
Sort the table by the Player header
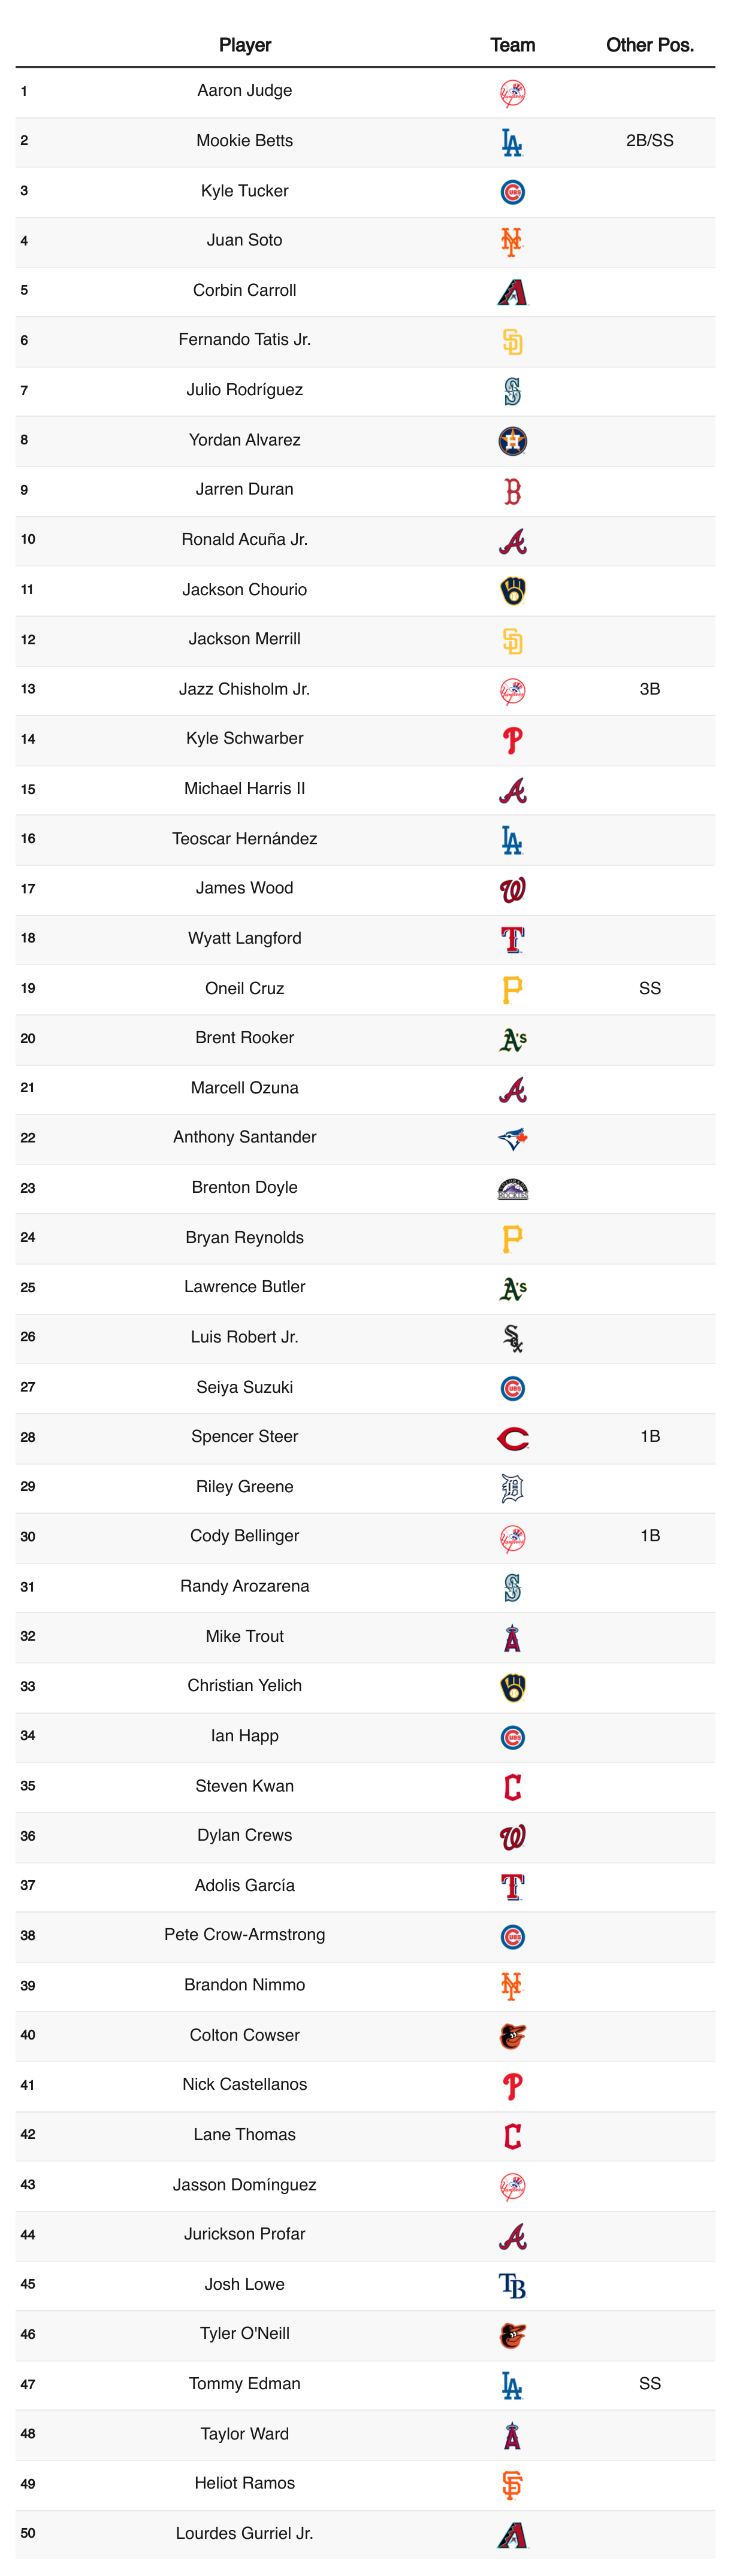point(245,45)
